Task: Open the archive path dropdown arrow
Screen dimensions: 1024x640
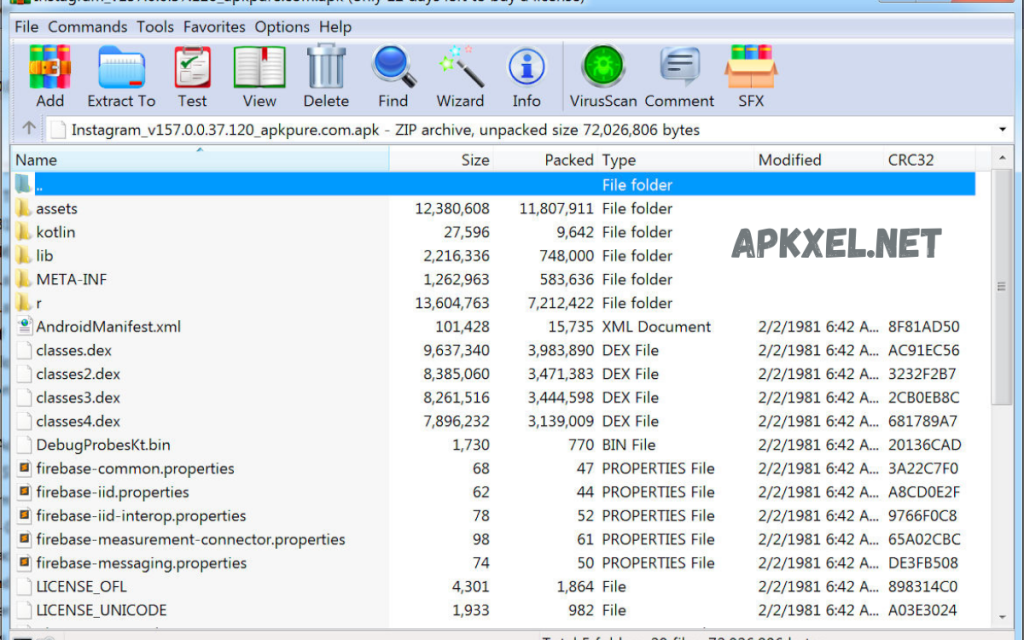Action: pyautogui.click(x=1005, y=128)
